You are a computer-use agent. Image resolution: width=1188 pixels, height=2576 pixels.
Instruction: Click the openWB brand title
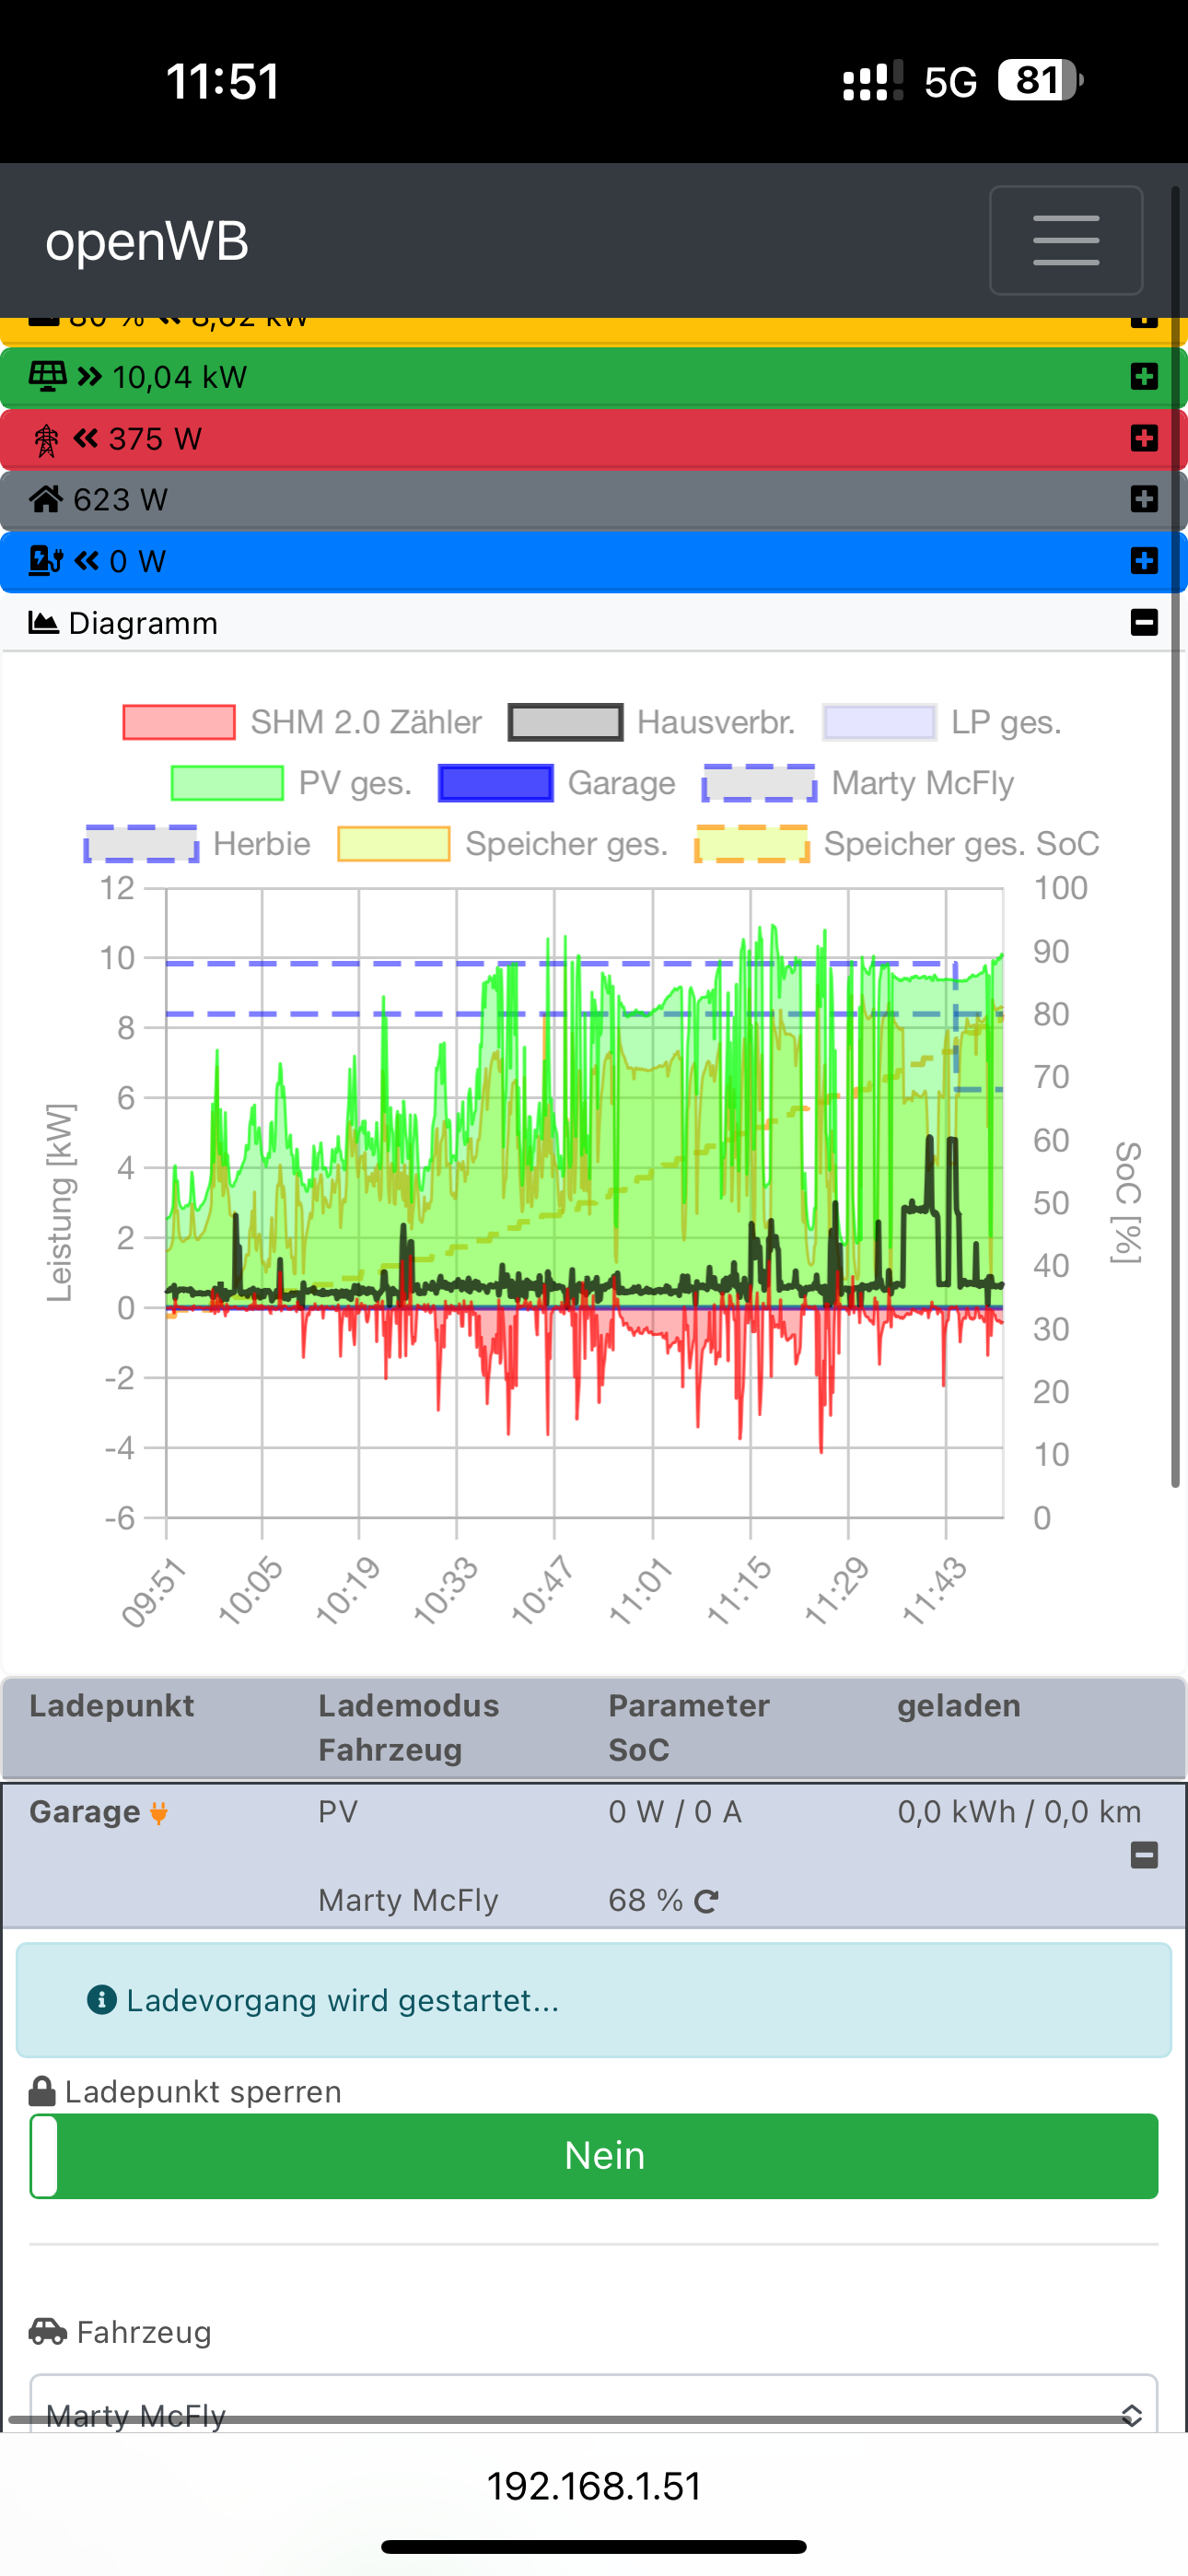pyautogui.click(x=147, y=241)
